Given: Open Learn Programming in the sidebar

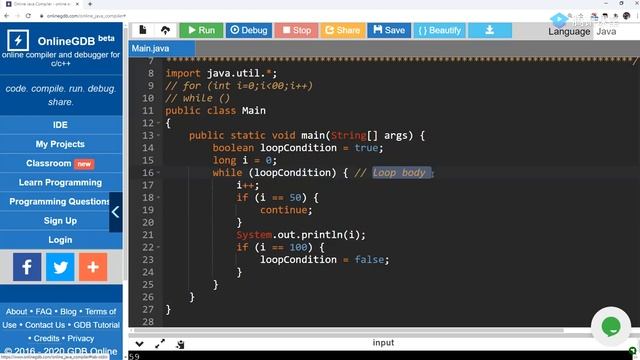Looking at the screenshot, I should [60, 182].
